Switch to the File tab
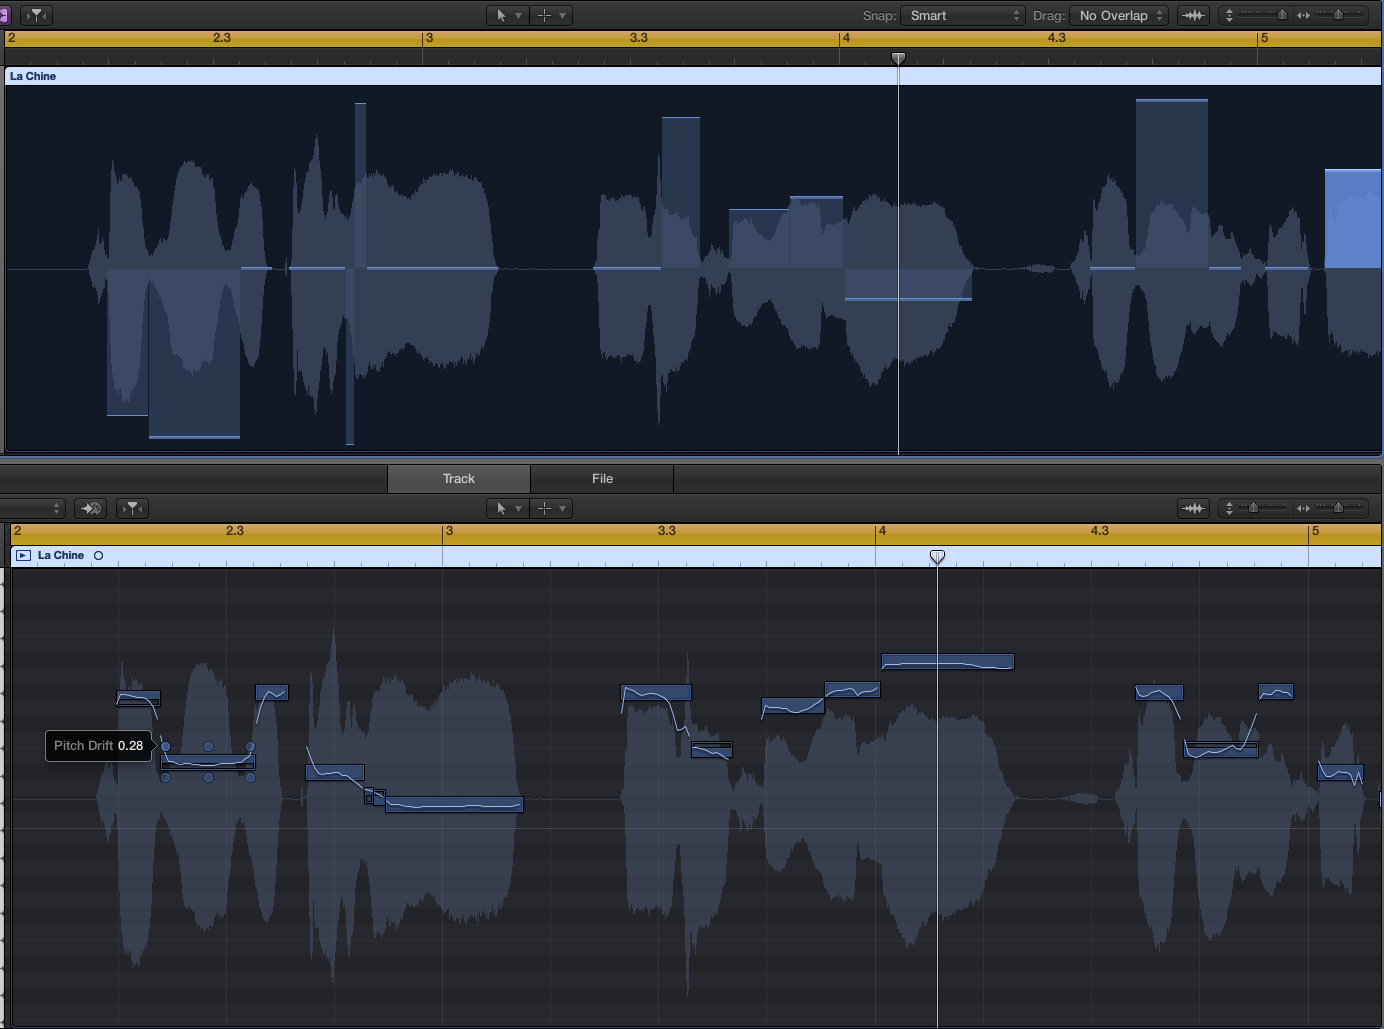Image resolution: width=1384 pixels, height=1029 pixels. pos(601,478)
